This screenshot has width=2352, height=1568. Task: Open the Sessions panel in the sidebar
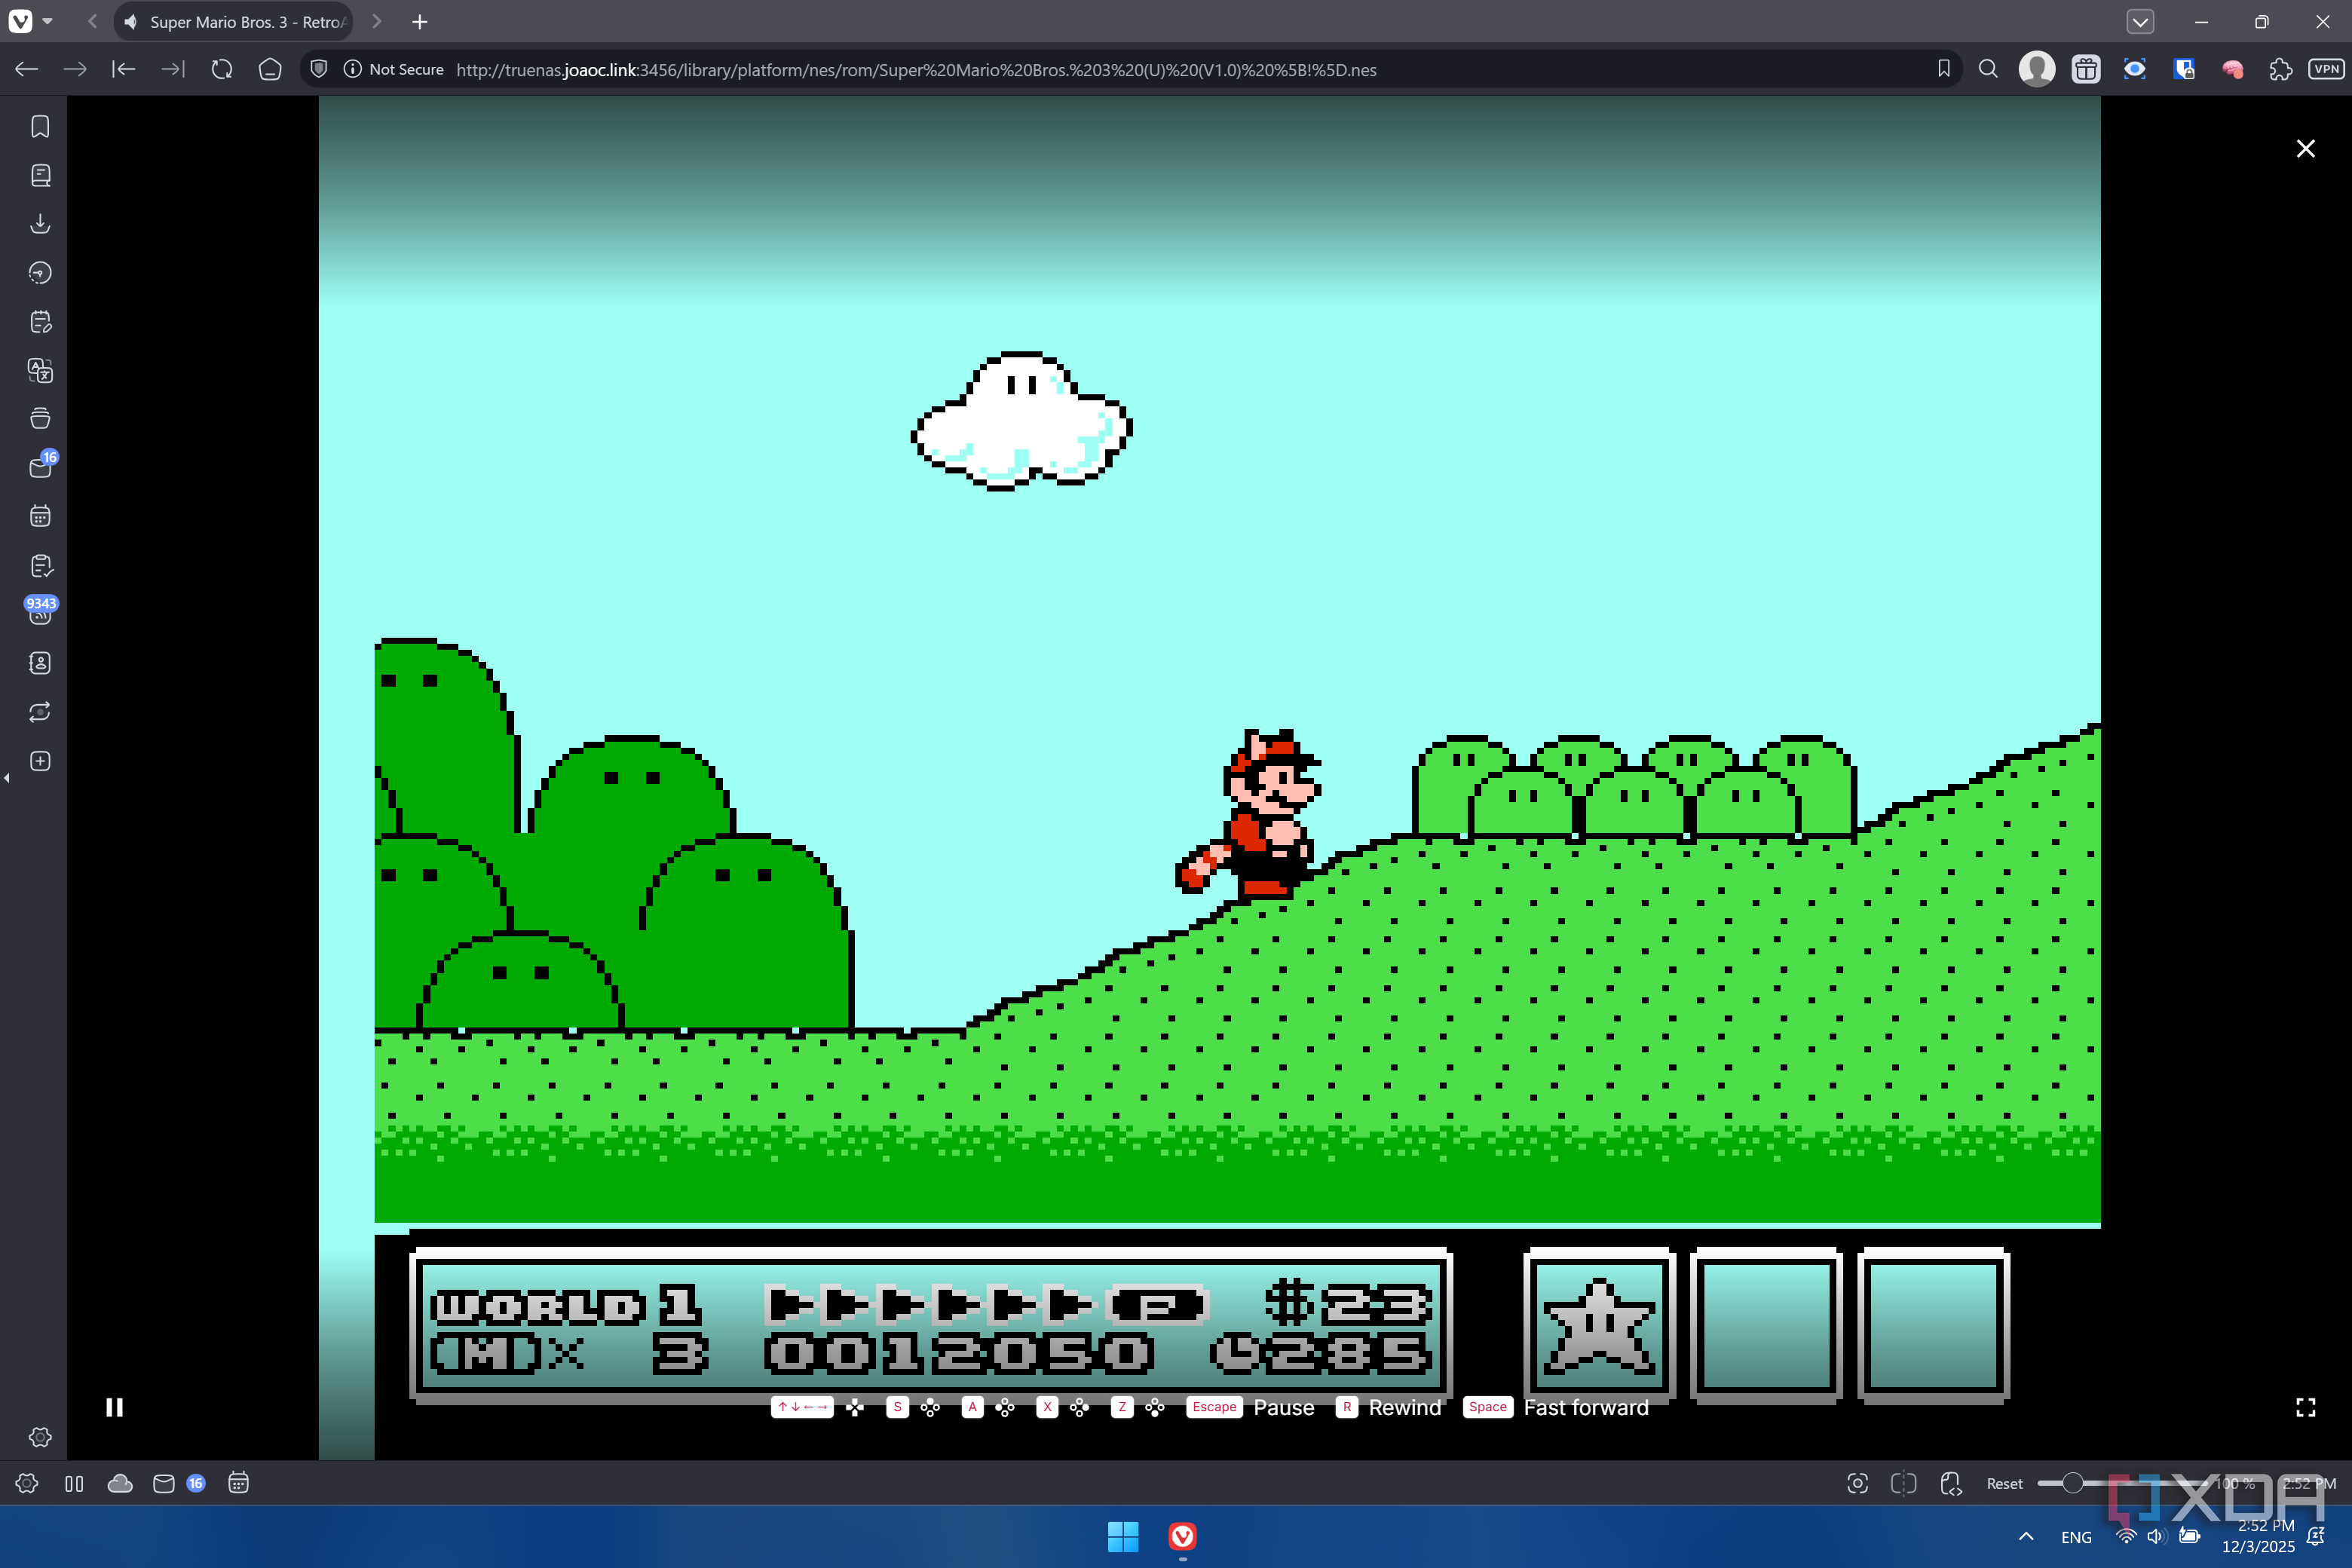tap(40, 712)
